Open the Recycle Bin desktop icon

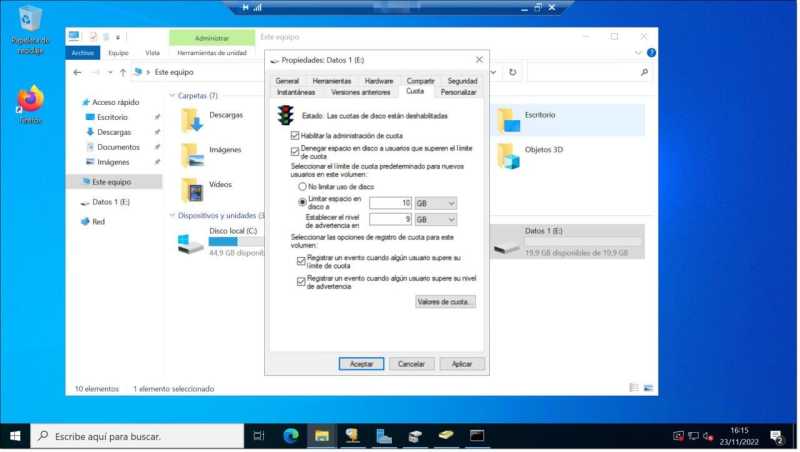point(29,29)
